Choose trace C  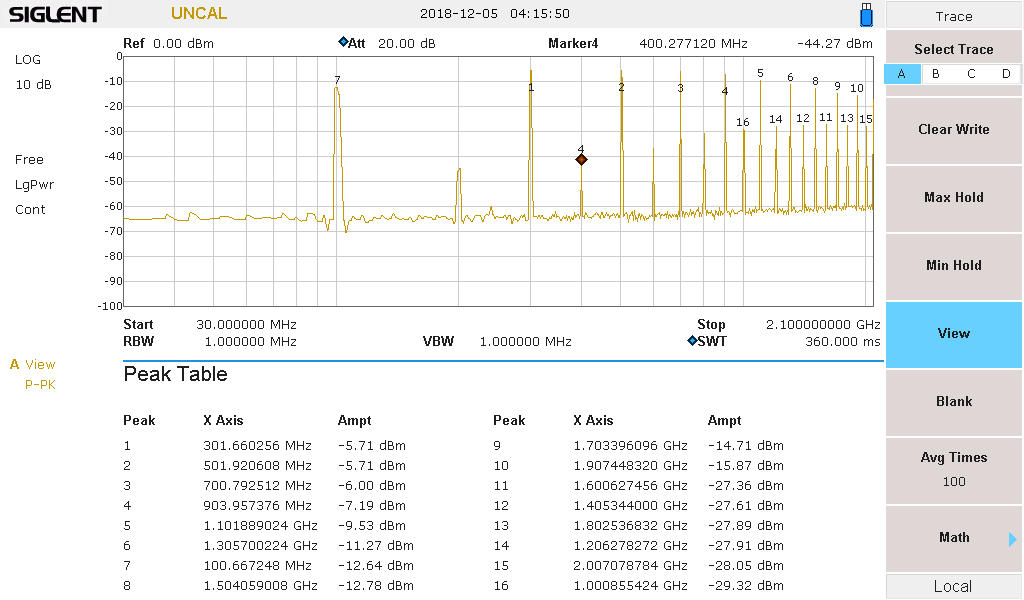tap(971, 74)
